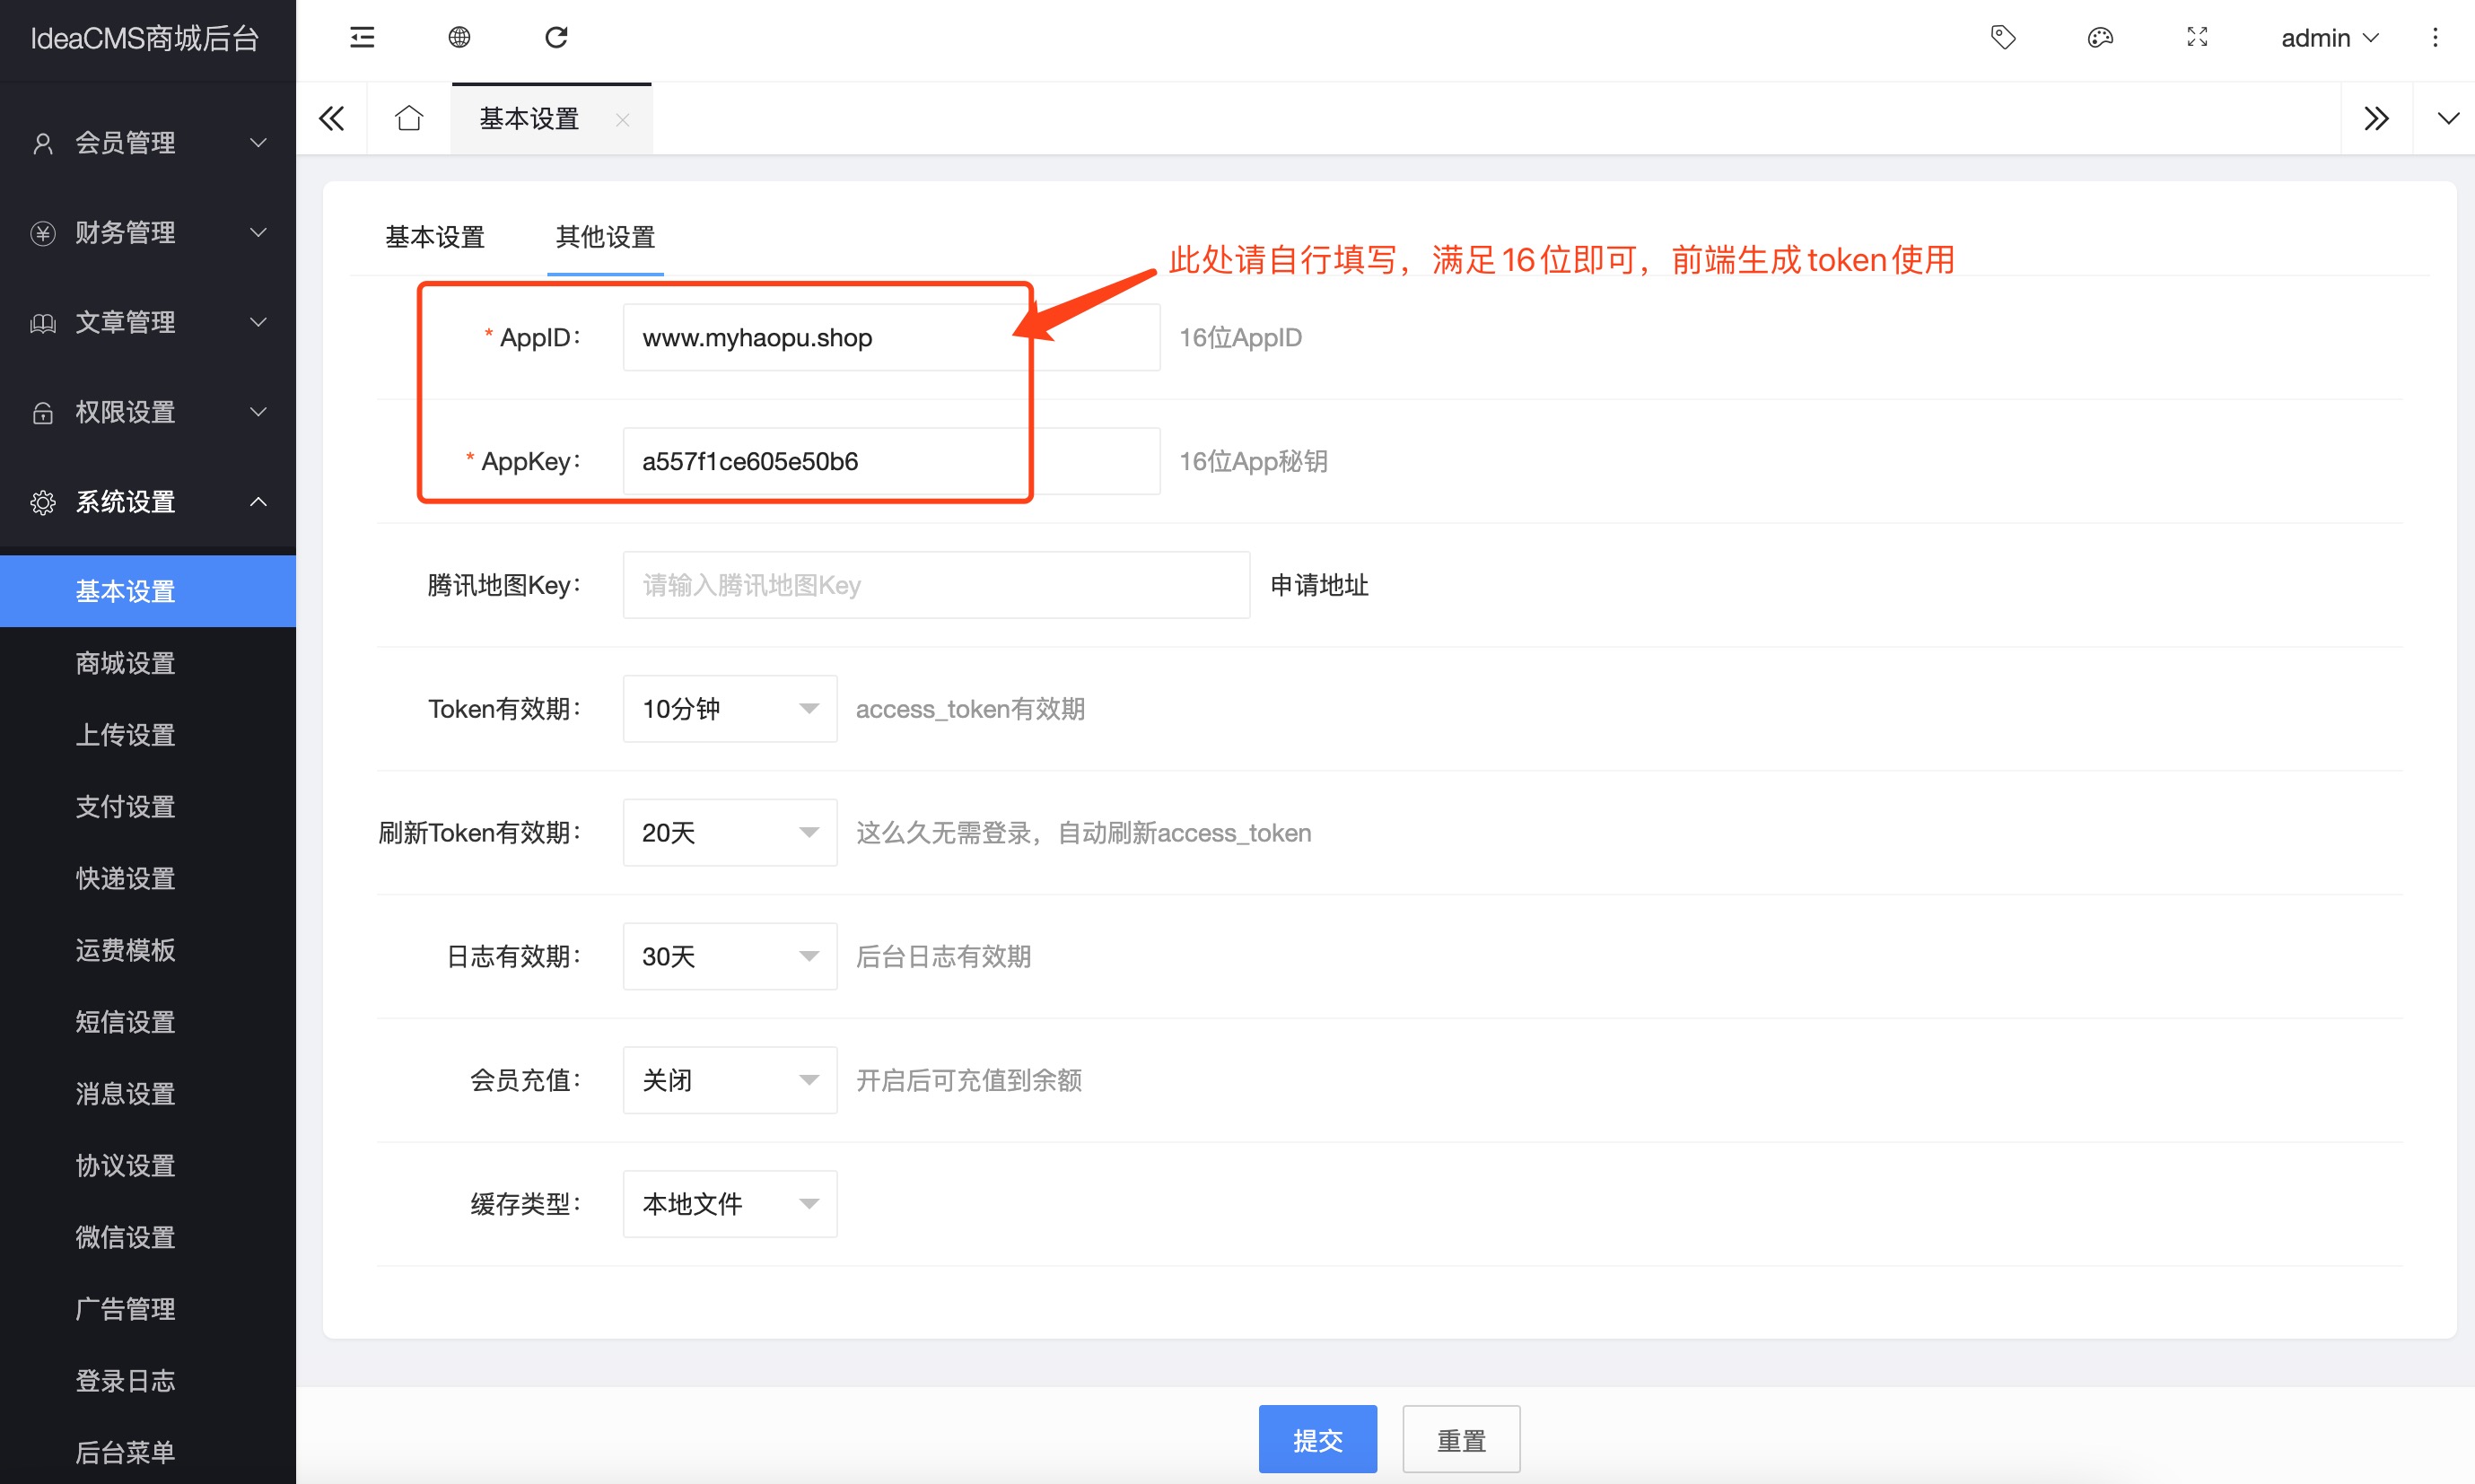Switch to the 基本设置 settings tab

[x=435, y=237]
